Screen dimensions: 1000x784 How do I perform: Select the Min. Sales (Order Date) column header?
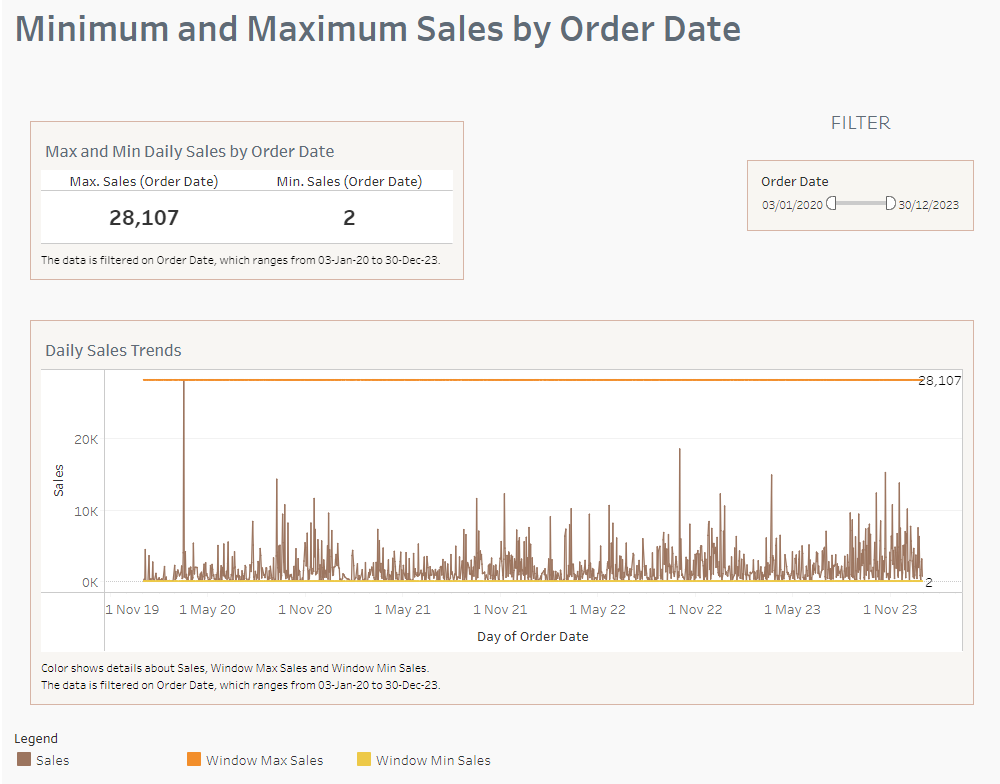click(x=349, y=181)
